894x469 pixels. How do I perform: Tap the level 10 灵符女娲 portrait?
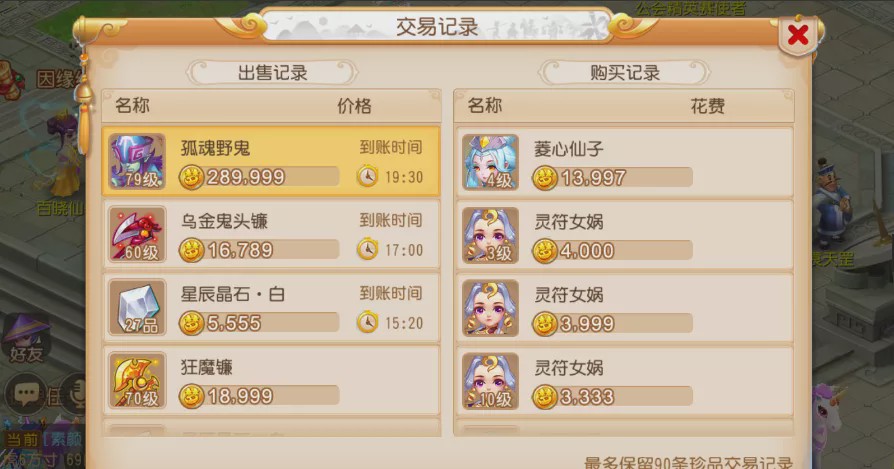pyautogui.click(x=490, y=381)
